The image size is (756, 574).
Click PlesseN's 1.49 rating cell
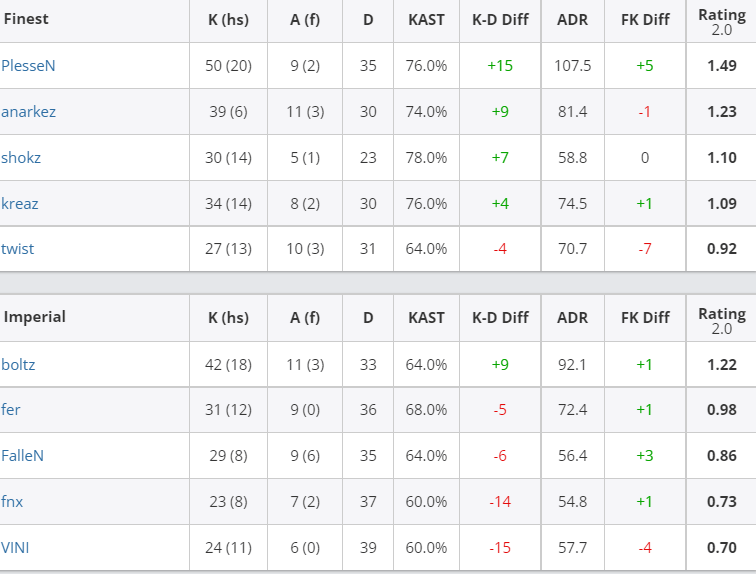coord(722,66)
